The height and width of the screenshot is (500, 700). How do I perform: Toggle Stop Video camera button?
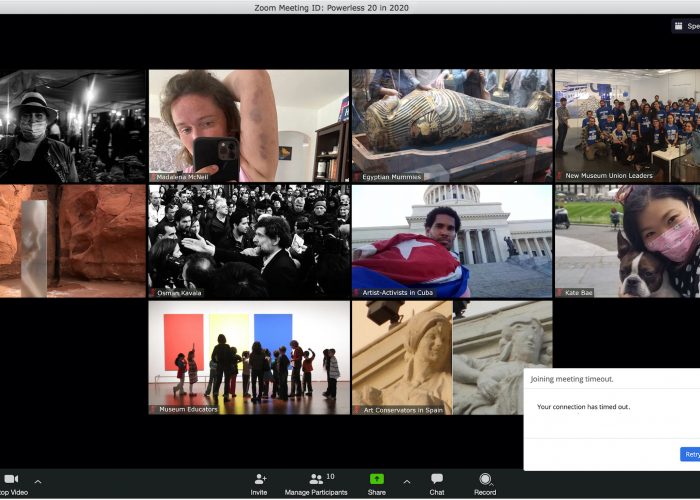click(11, 479)
